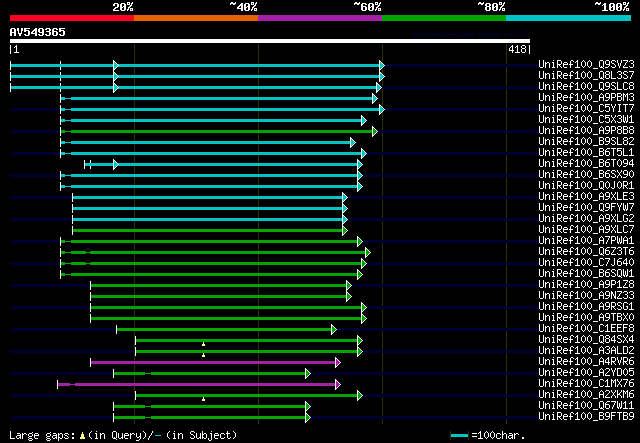This screenshot has width=640, height=443.
Task: Click the UniRef100_Q9SVZ3 hit label
Action: [586, 65]
